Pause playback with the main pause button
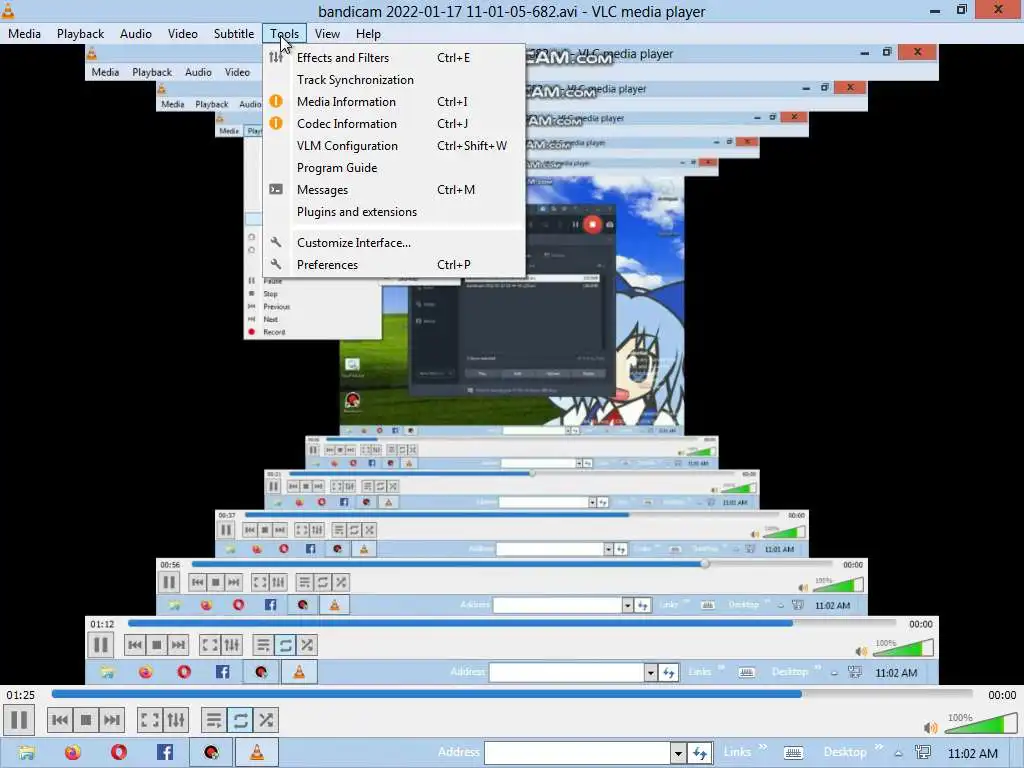Image resolution: width=1024 pixels, height=768 pixels. coord(20,720)
